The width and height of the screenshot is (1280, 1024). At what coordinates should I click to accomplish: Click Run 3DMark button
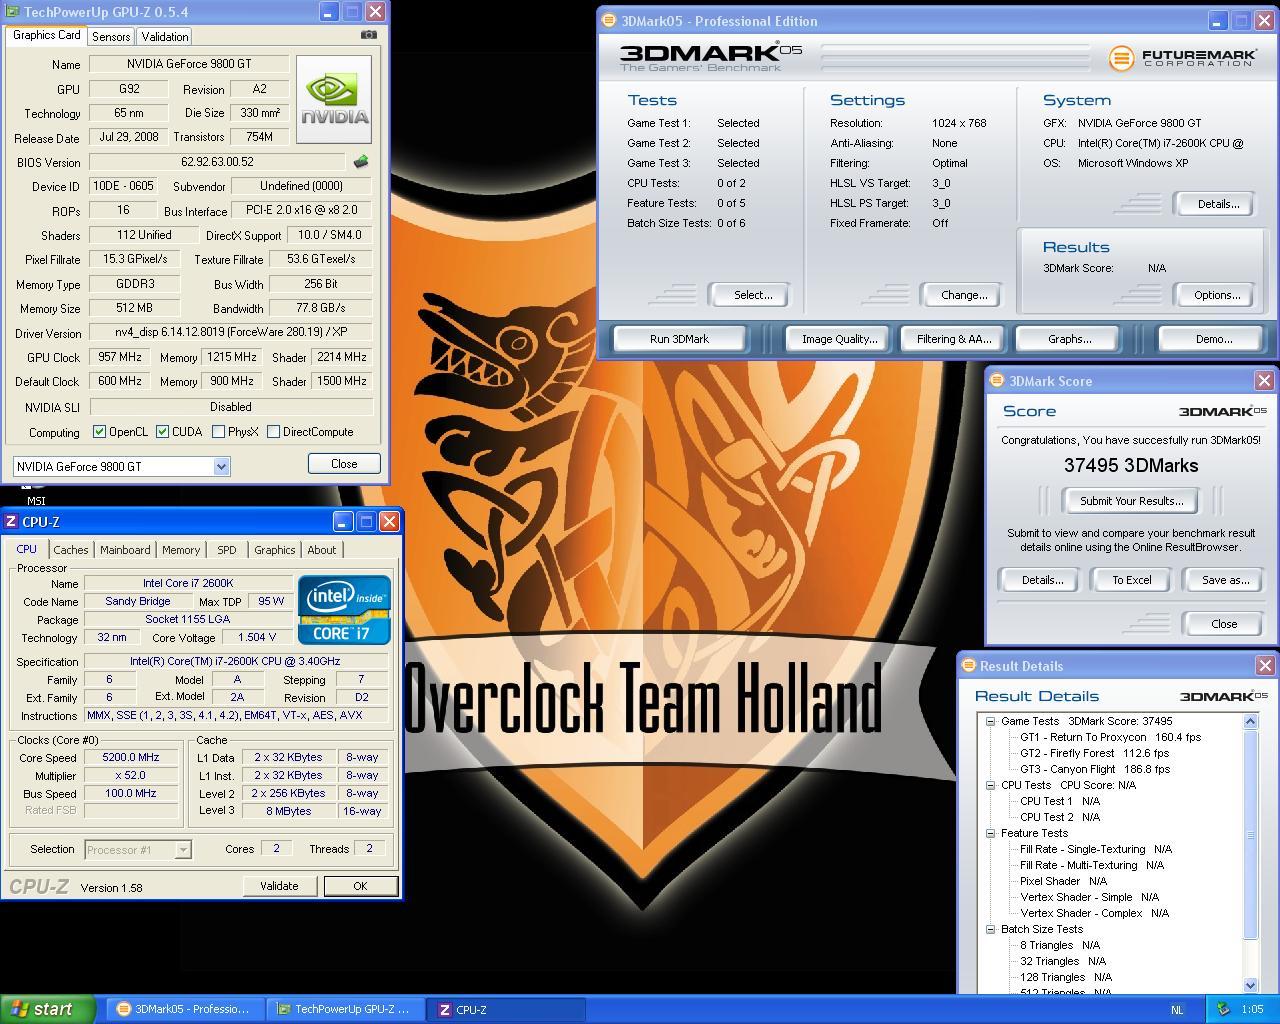(679, 339)
